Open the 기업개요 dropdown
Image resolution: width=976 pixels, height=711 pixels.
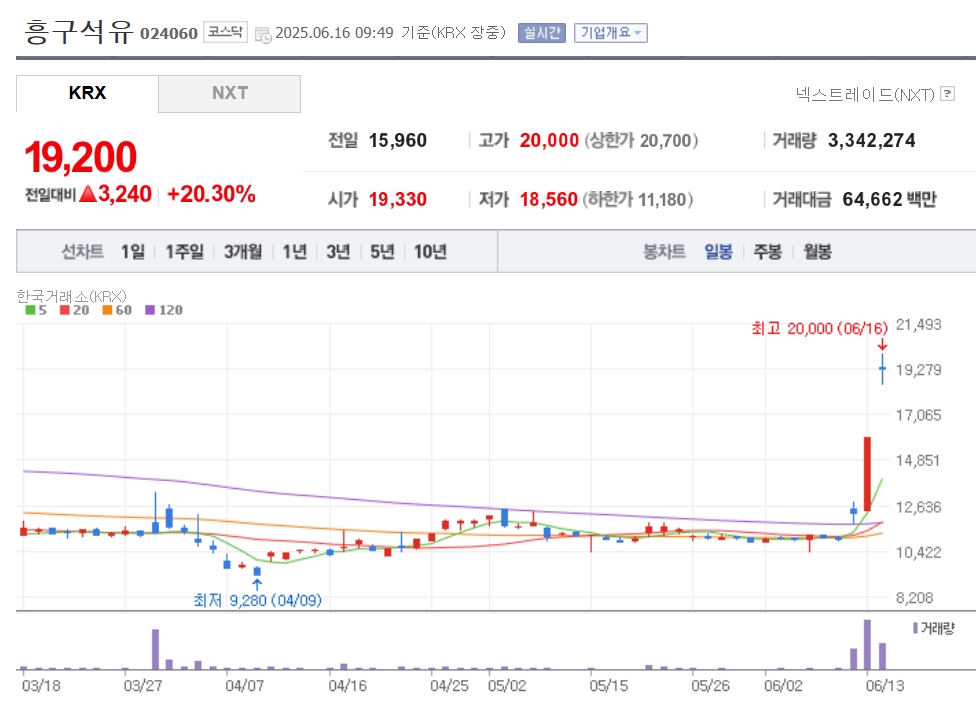(611, 33)
